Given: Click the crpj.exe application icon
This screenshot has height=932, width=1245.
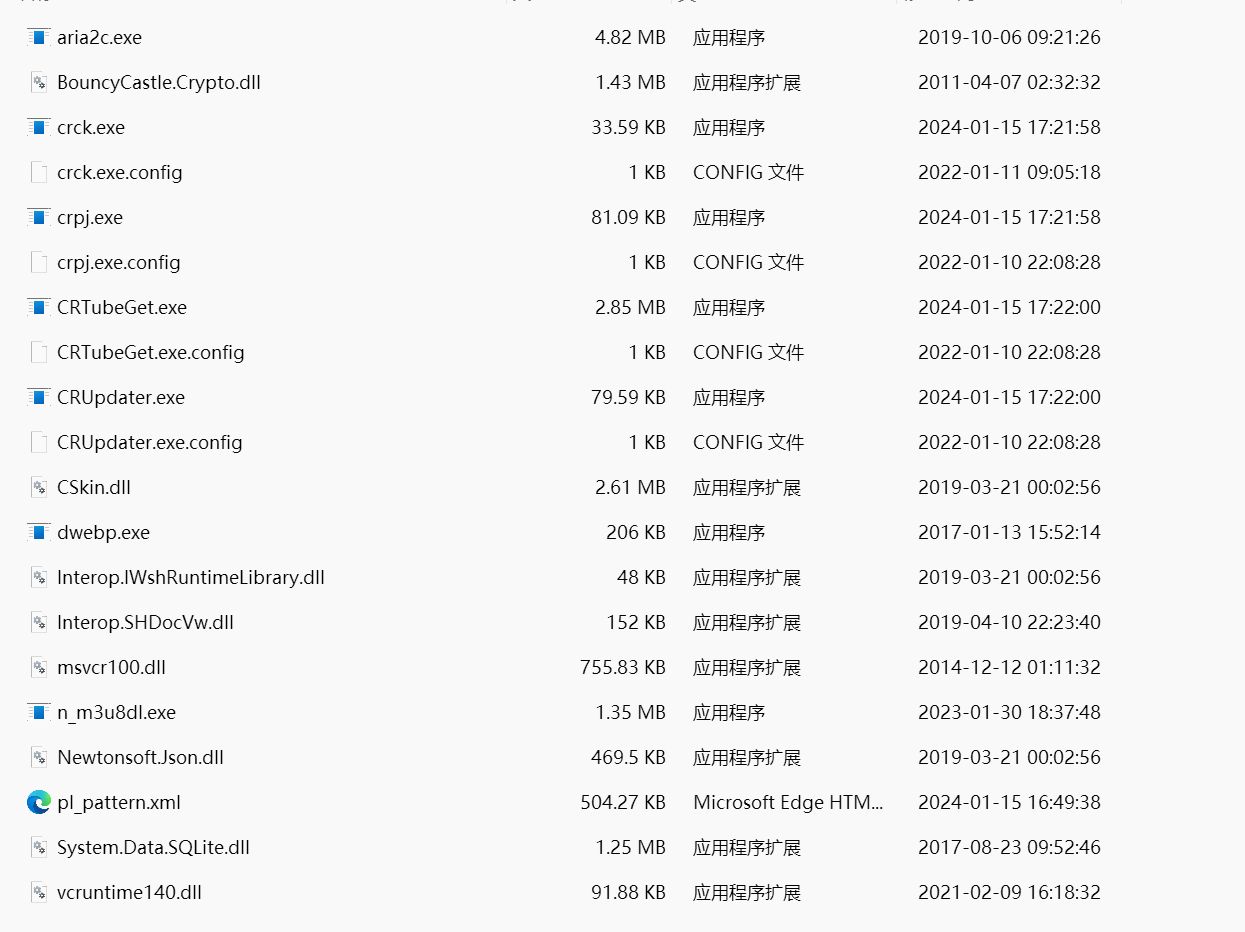Looking at the screenshot, I should click(39, 218).
